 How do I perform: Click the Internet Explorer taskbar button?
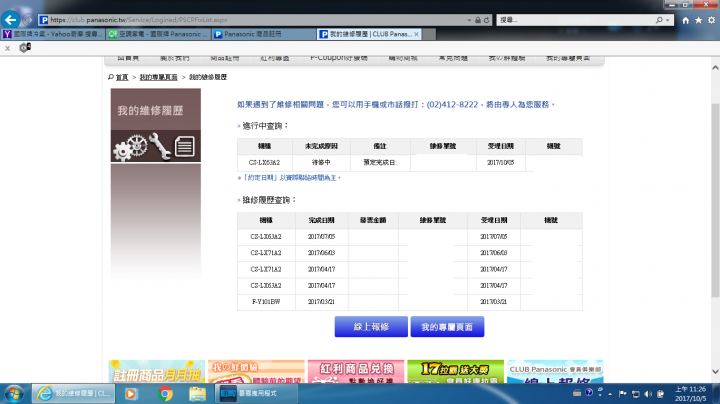[x=73, y=394]
